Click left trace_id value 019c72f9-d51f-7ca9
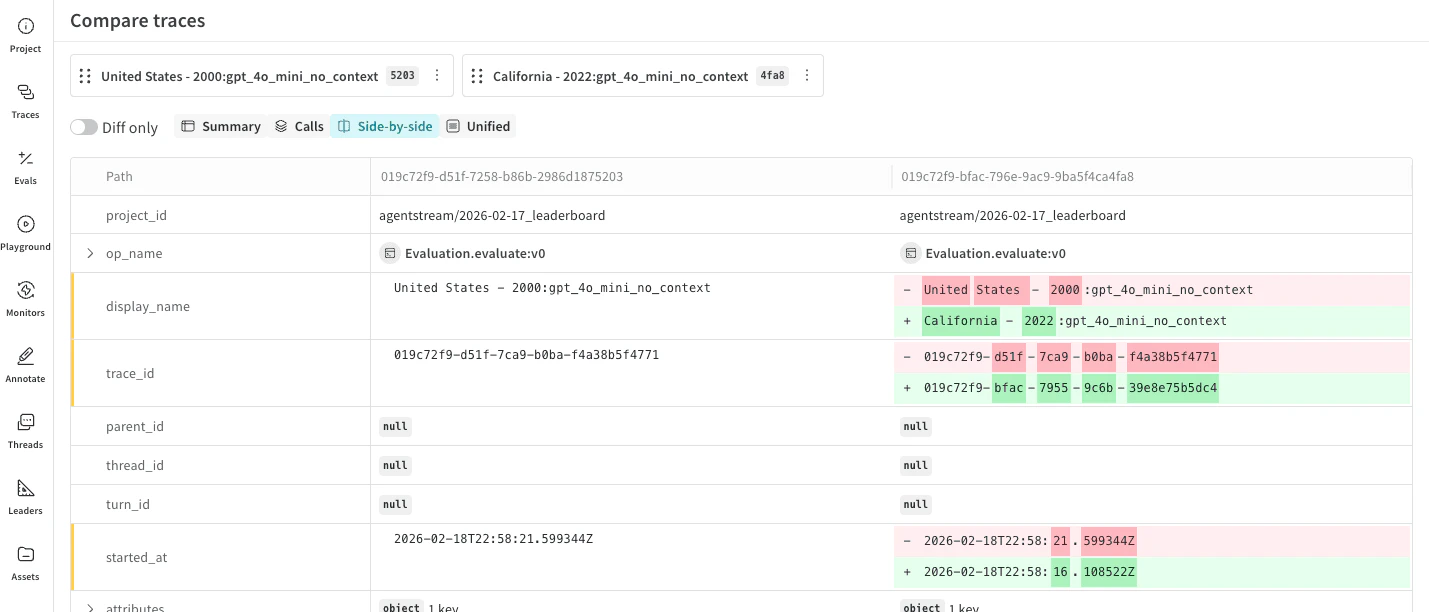 [526, 355]
